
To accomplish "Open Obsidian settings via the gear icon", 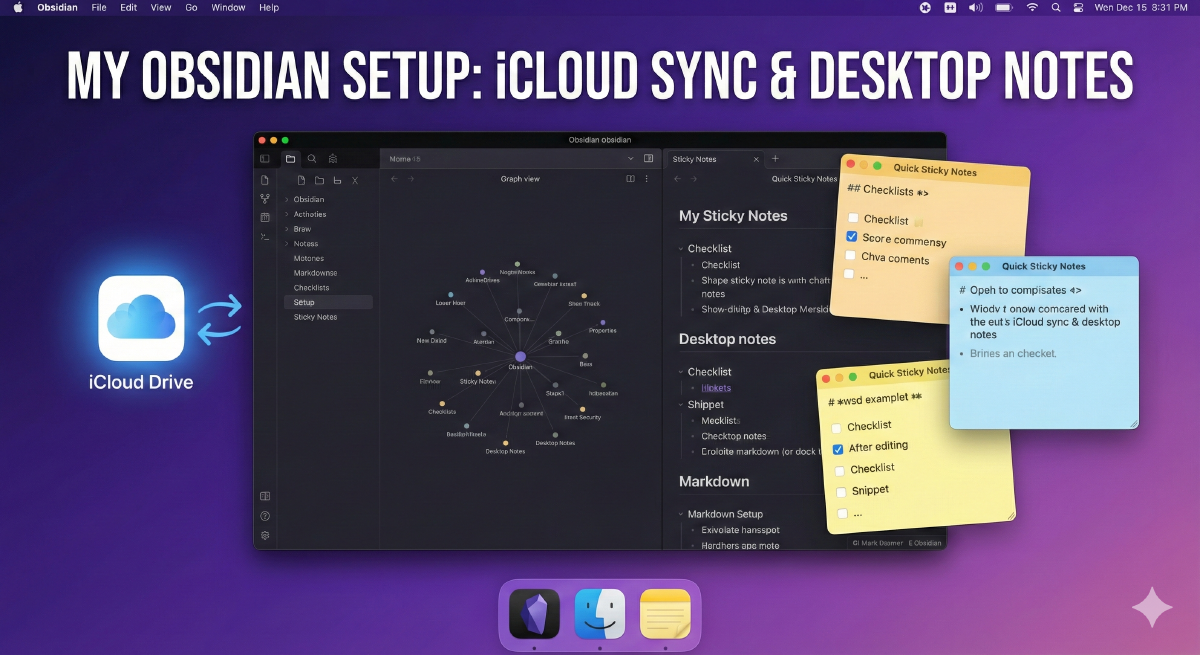I will click(265, 535).
